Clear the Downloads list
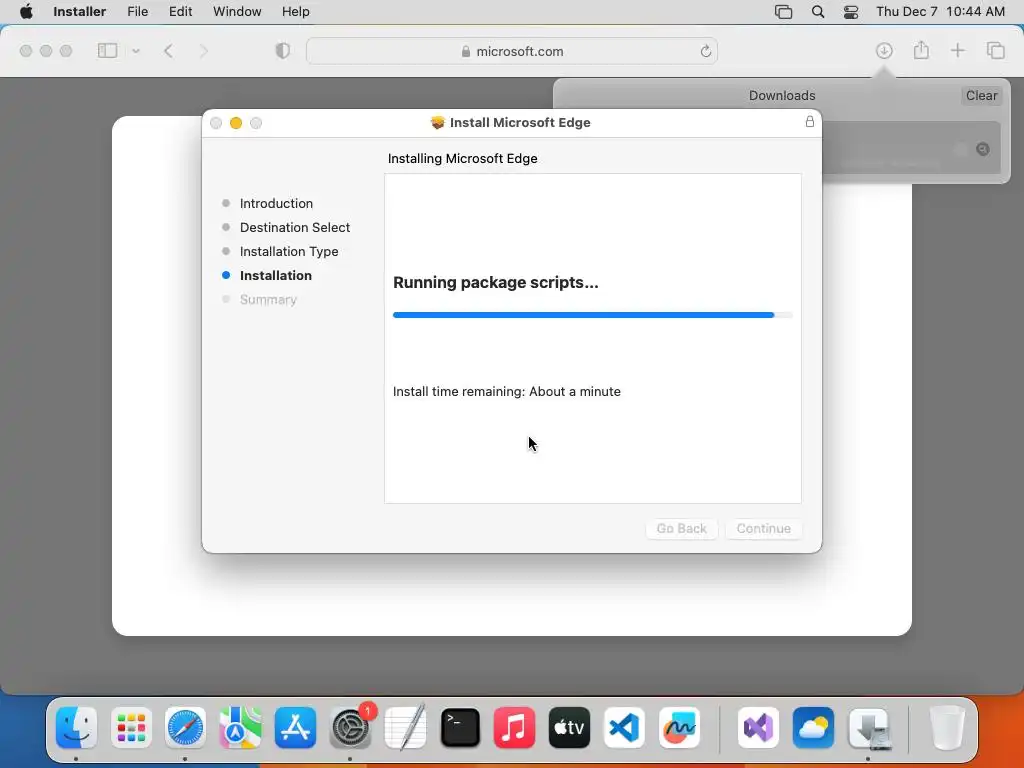1024x768 pixels. [981, 95]
